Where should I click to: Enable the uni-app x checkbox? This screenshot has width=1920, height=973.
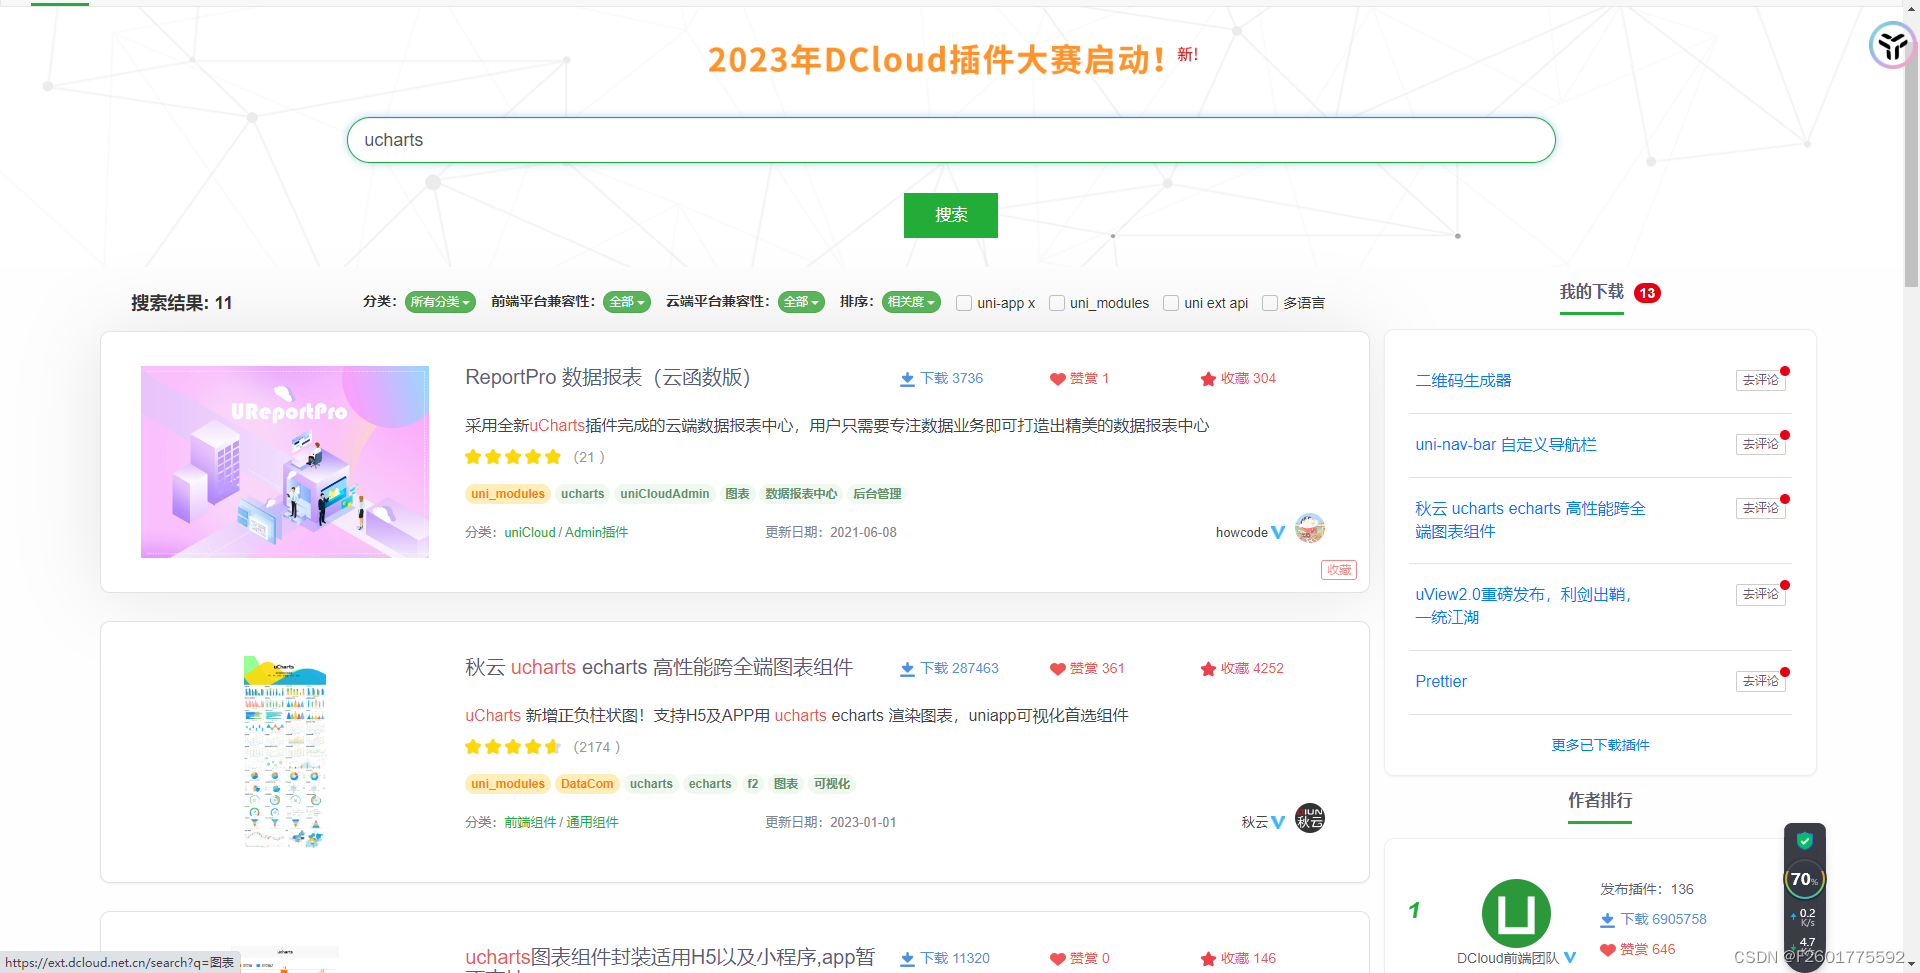coord(963,303)
